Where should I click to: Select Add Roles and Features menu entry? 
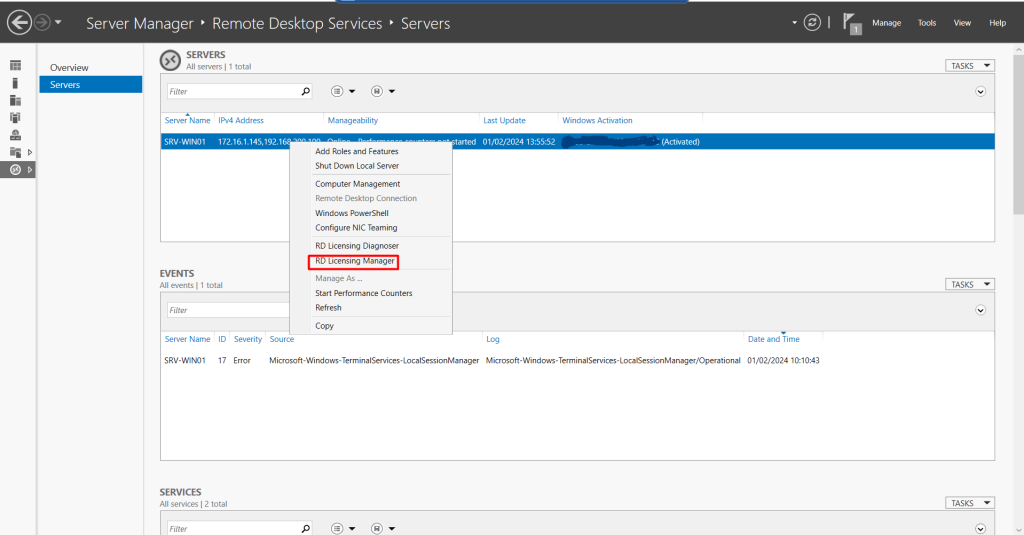point(356,151)
